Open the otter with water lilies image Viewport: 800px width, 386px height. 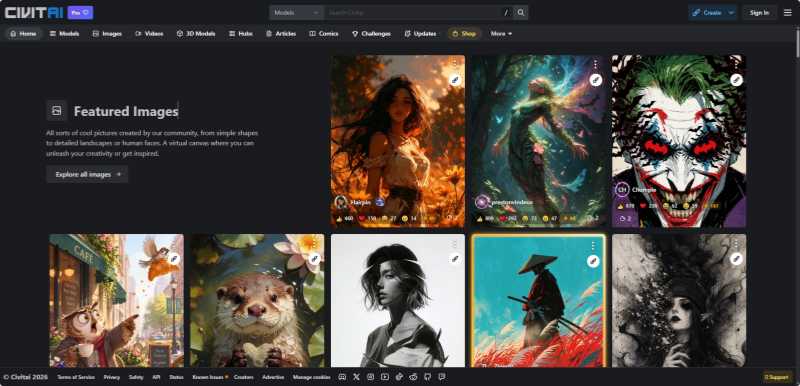(257, 300)
